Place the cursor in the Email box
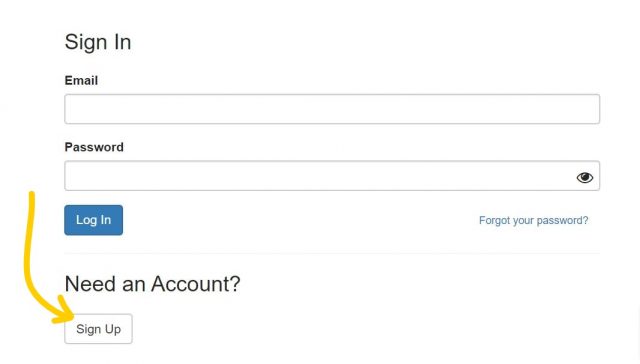 (332, 109)
